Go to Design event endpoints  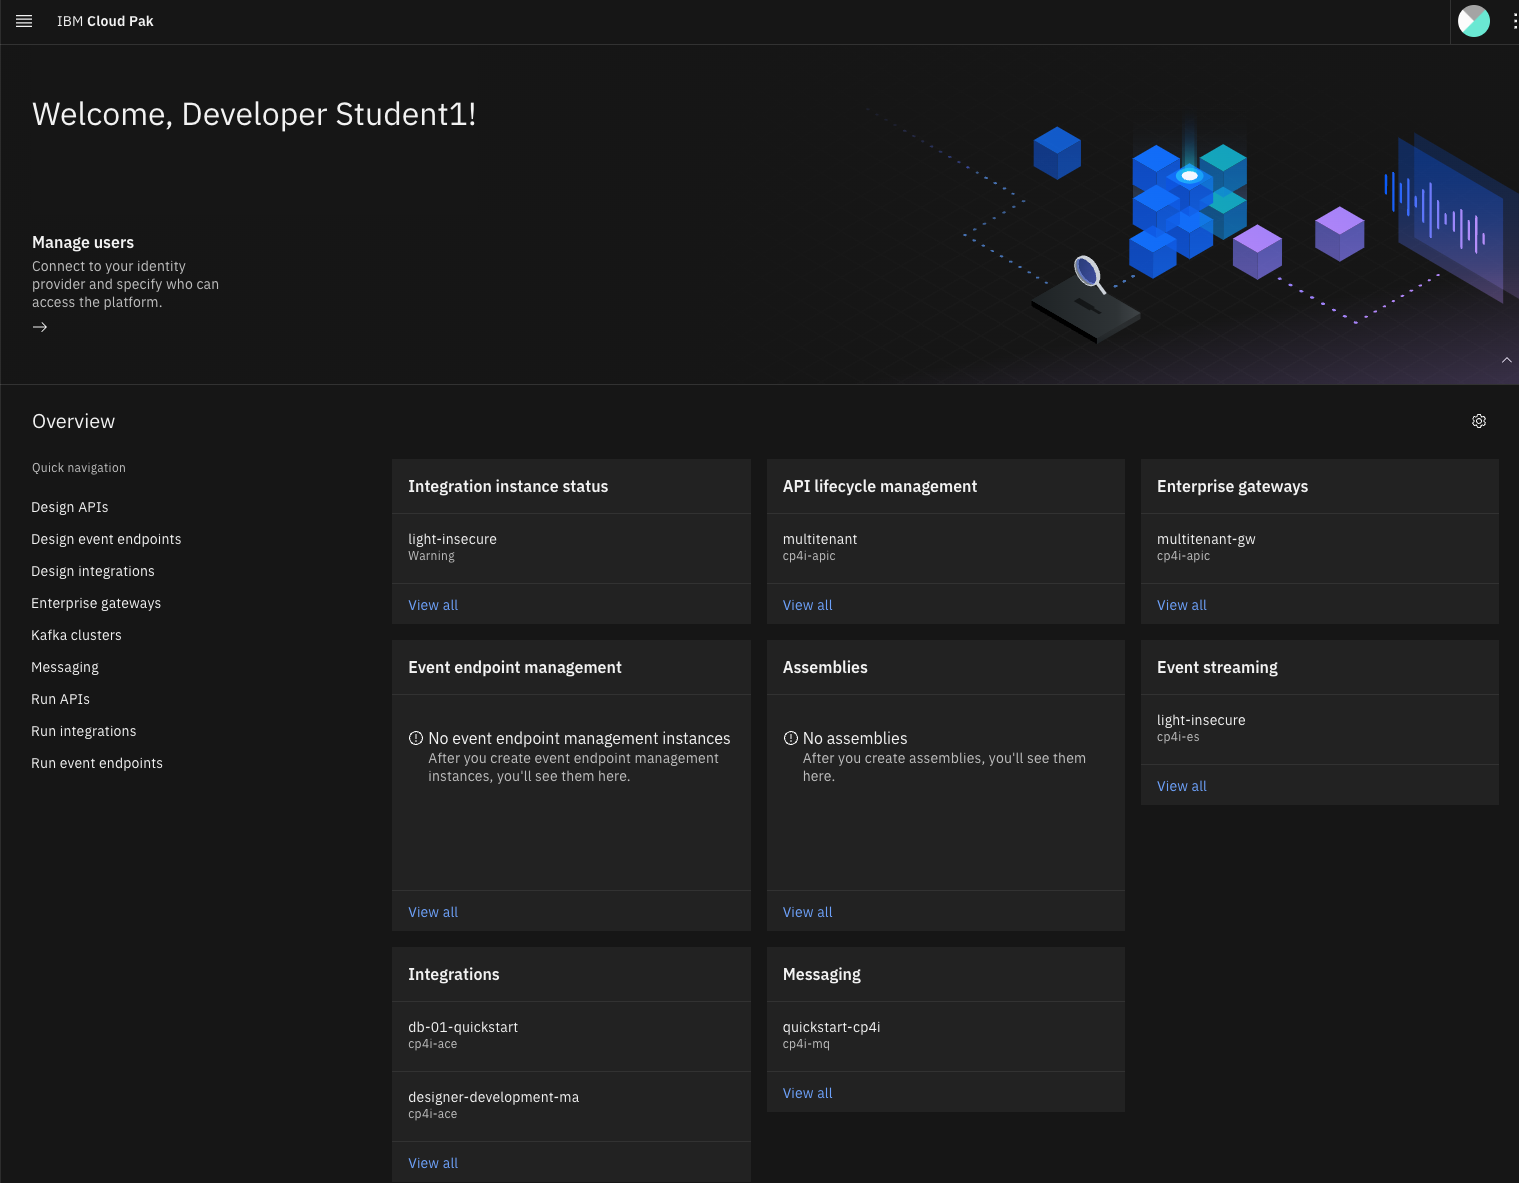click(x=106, y=539)
